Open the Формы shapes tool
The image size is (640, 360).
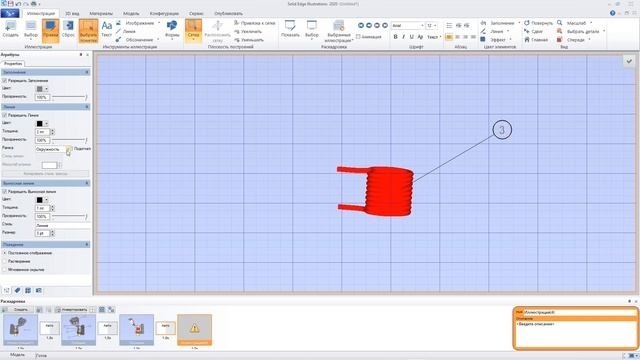click(x=172, y=30)
